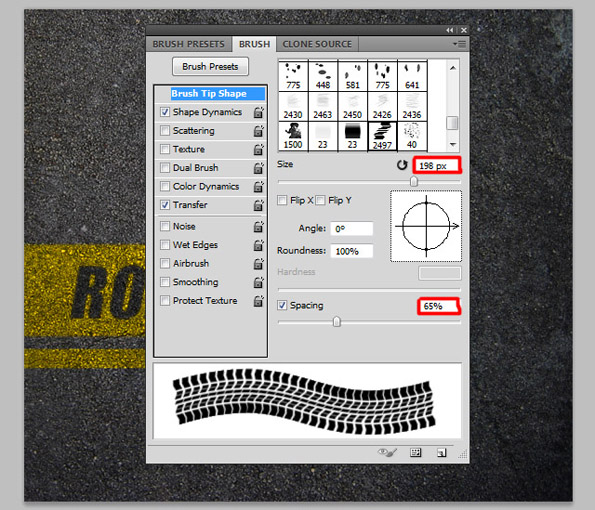
Task: Click the brush list scroll down arrow
Action: (x=452, y=144)
